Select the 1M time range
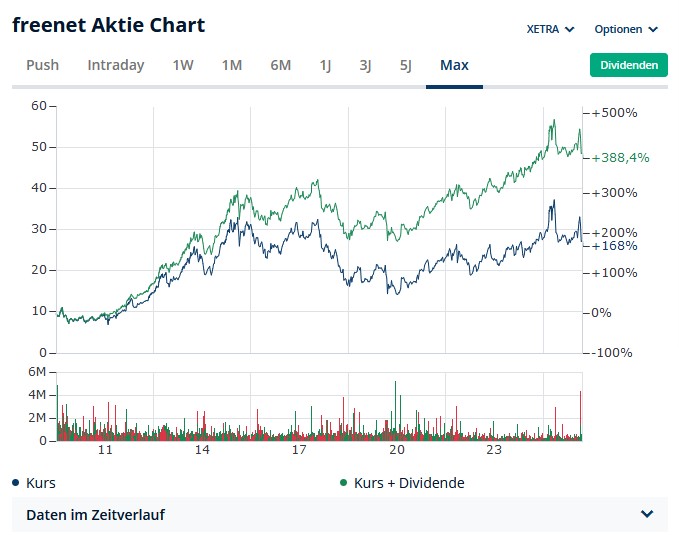 coord(232,65)
